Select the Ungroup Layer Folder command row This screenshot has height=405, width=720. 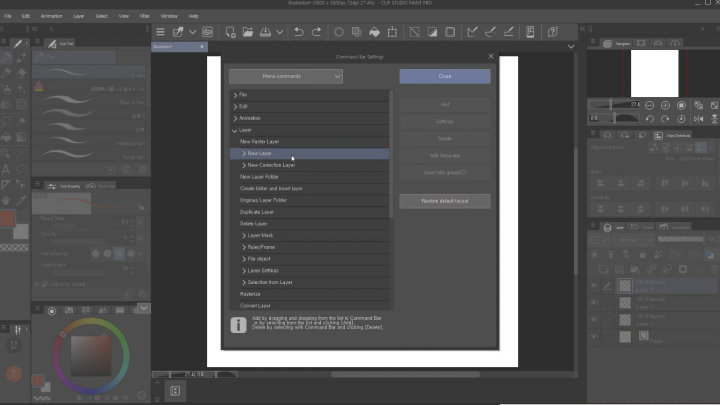point(309,200)
